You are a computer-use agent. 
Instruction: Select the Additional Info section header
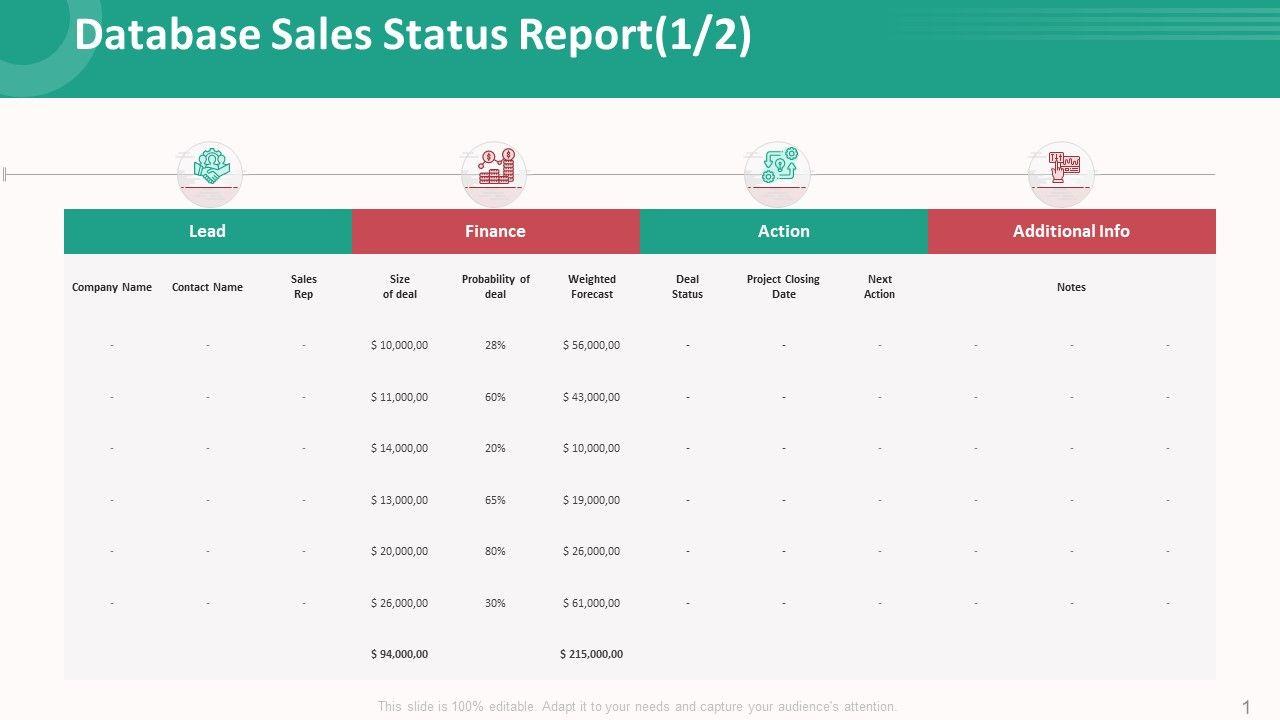1071,231
